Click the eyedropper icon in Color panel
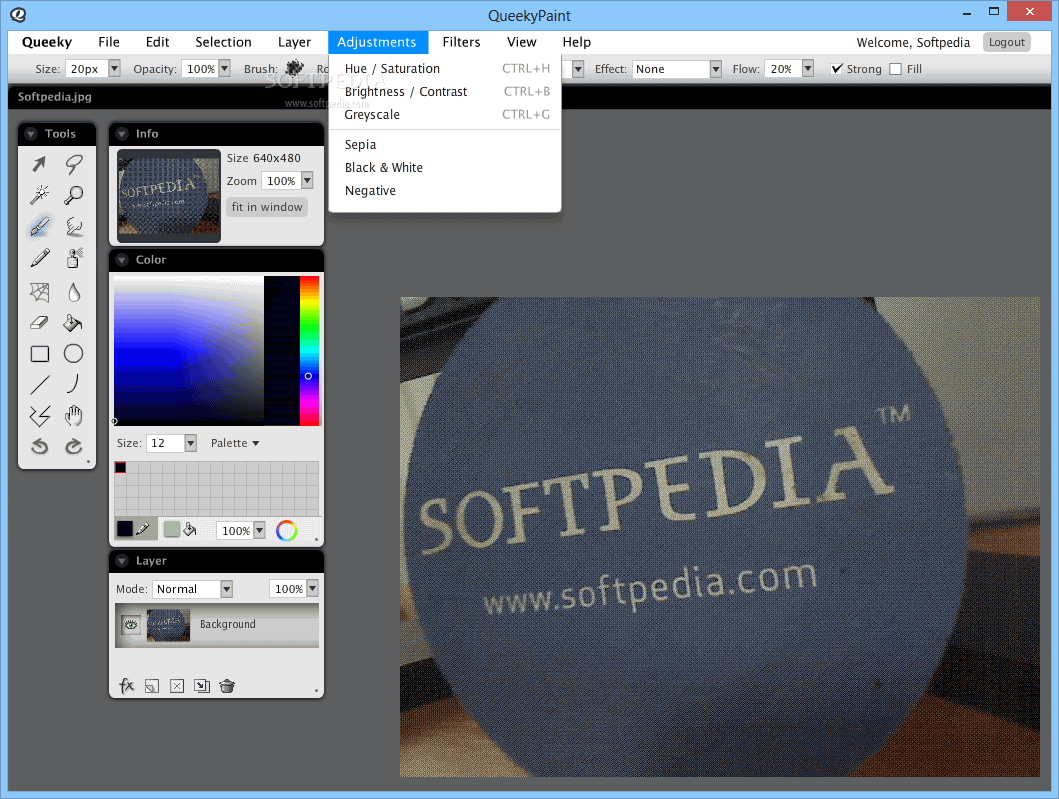This screenshot has width=1059, height=799. coord(143,530)
